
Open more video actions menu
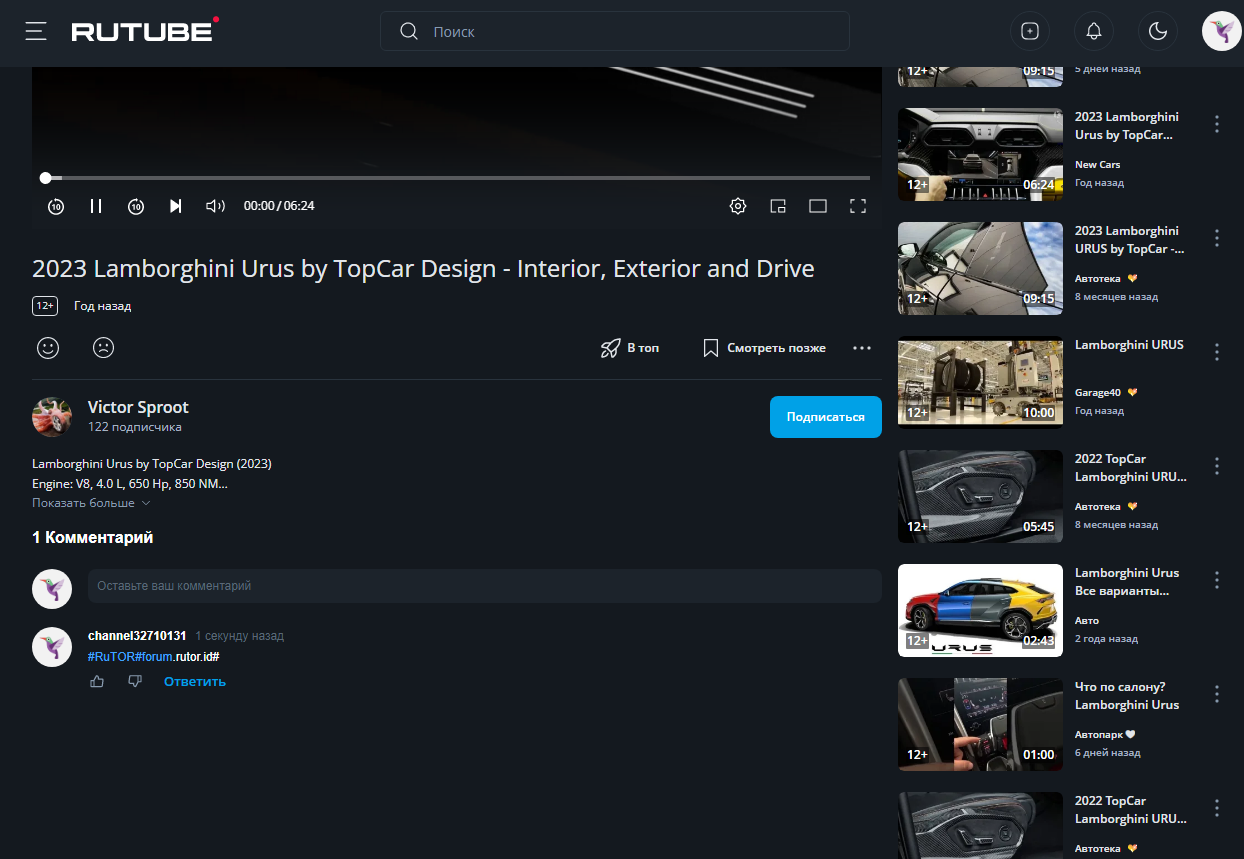tap(862, 348)
